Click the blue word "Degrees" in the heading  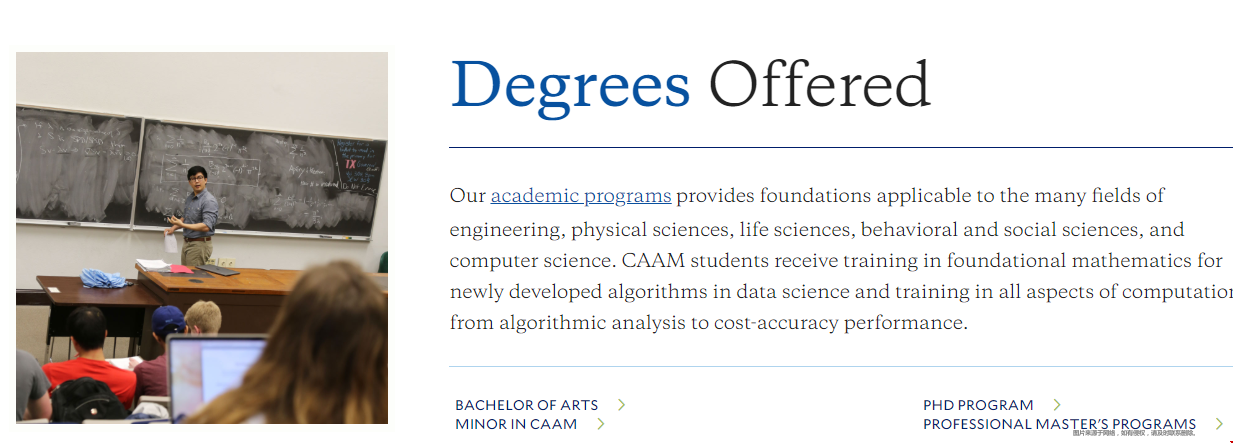coord(570,85)
